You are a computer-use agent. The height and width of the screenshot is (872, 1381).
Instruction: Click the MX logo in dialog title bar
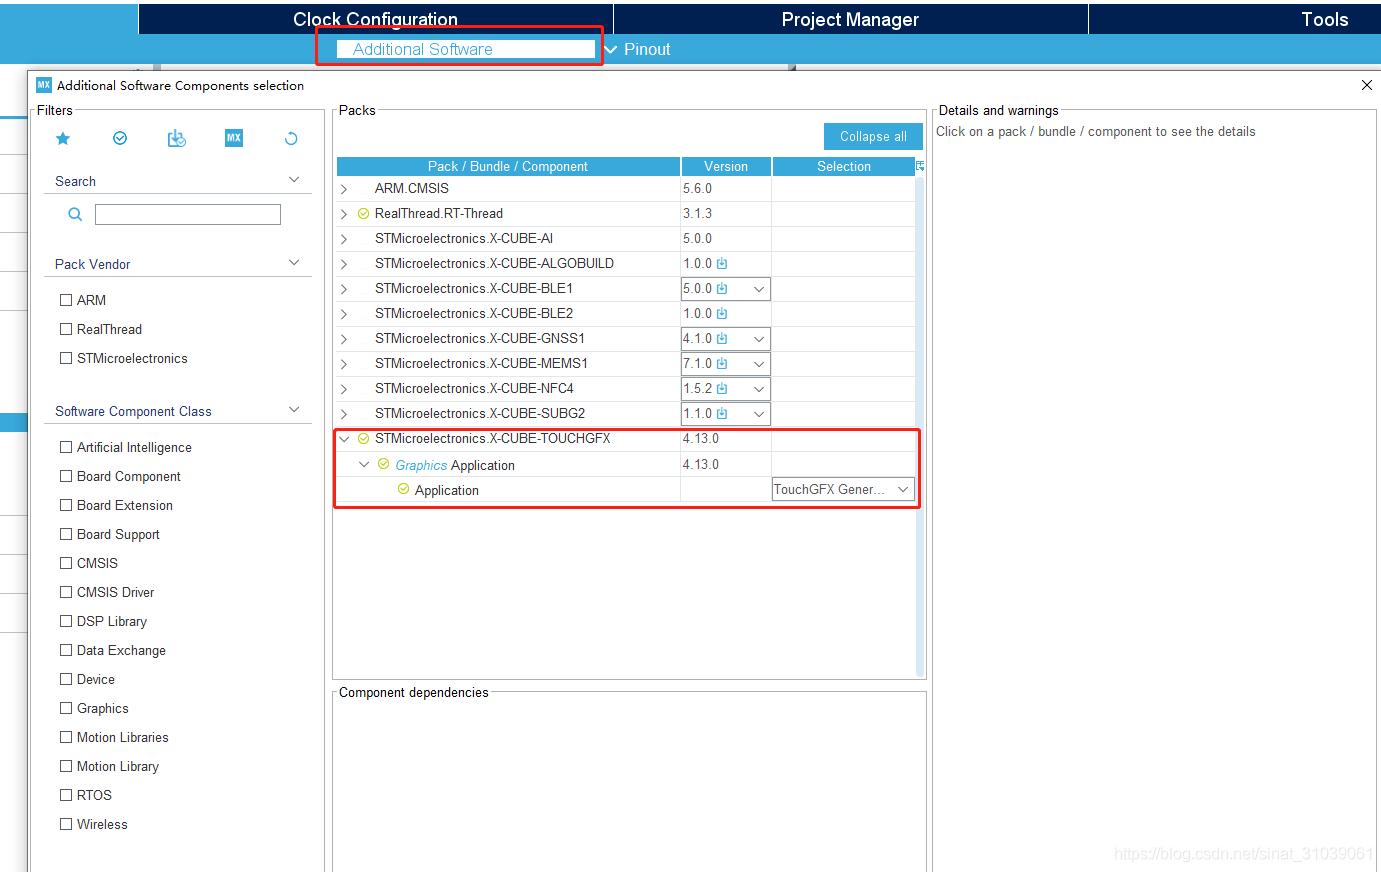44,85
